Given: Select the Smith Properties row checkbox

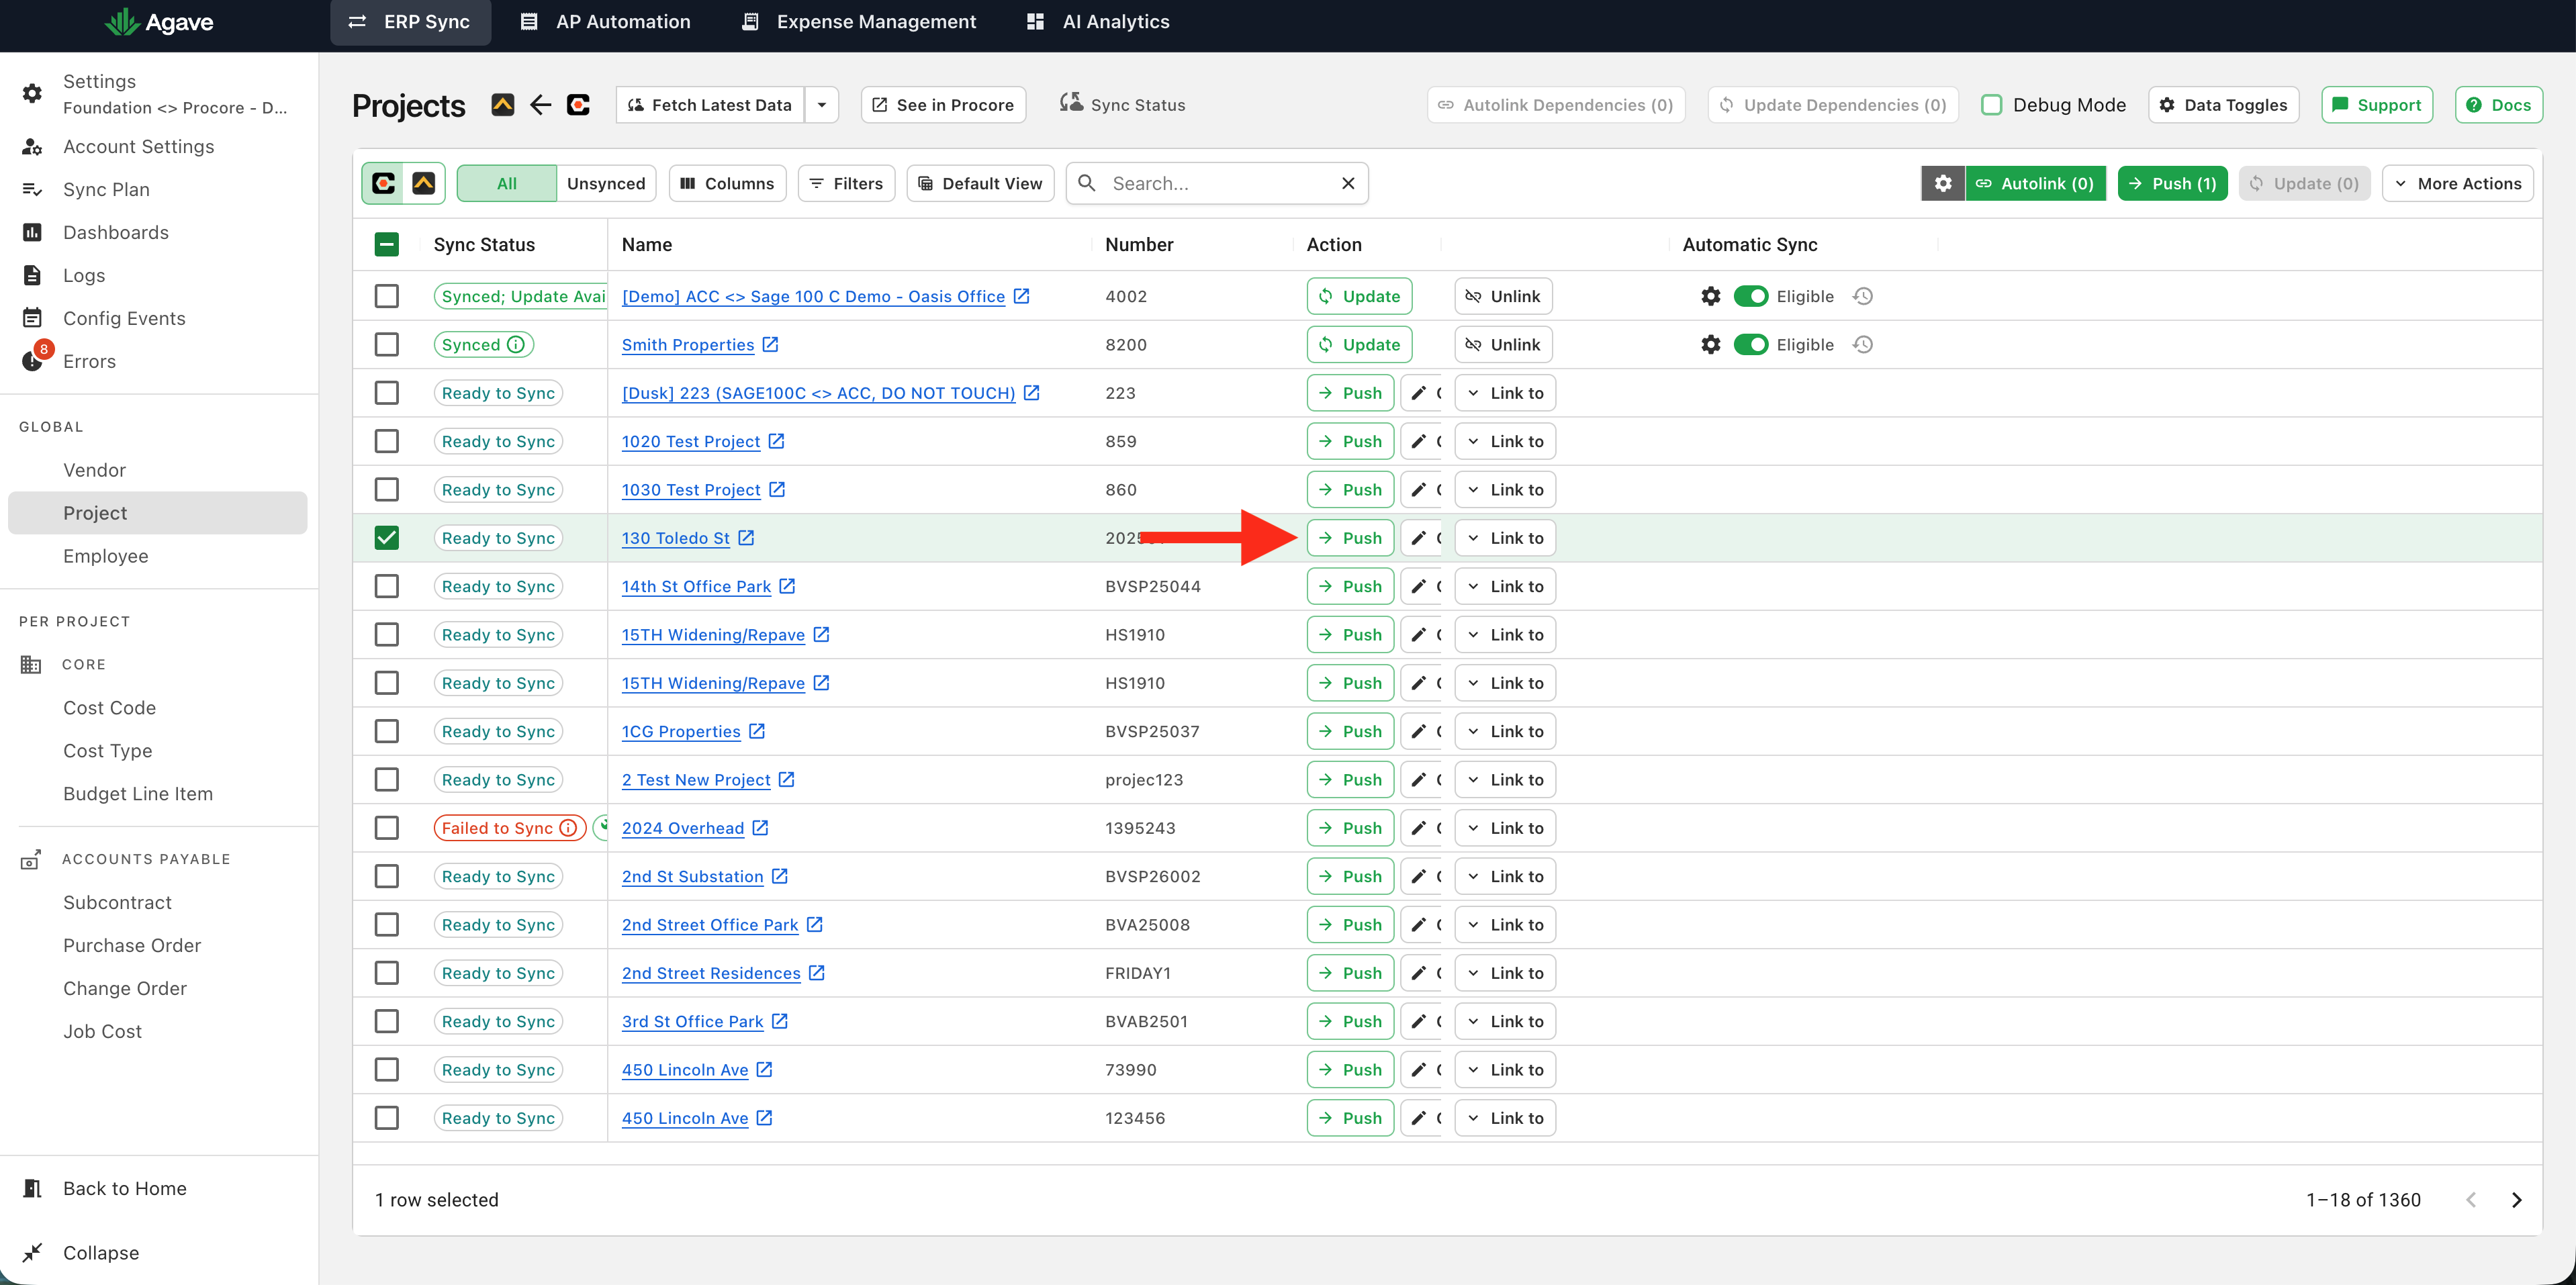Looking at the screenshot, I should [387, 344].
